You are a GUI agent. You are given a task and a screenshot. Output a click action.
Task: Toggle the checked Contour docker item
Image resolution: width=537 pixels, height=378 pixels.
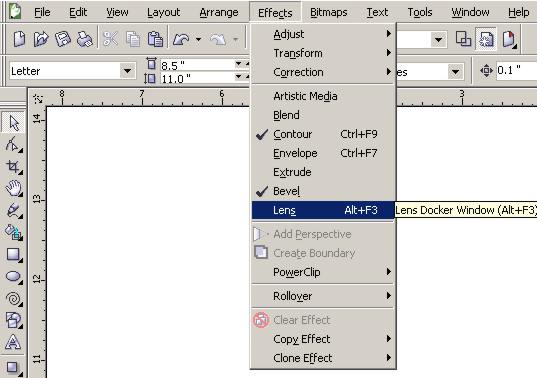(x=323, y=134)
